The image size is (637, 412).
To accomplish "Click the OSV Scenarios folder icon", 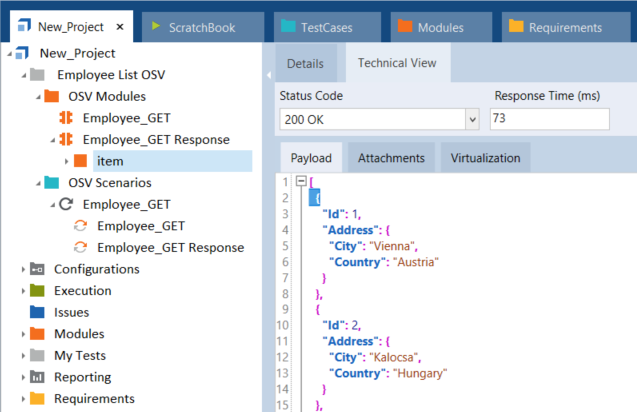I will click(x=51, y=183).
